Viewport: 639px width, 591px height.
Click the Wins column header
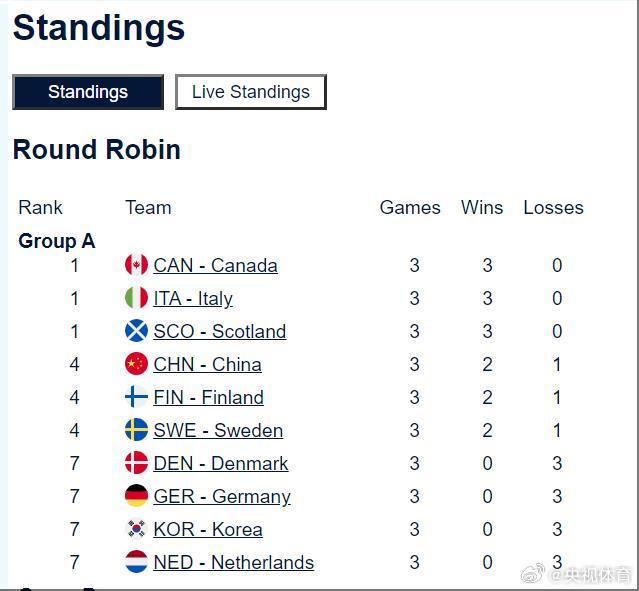click(482, 208)
